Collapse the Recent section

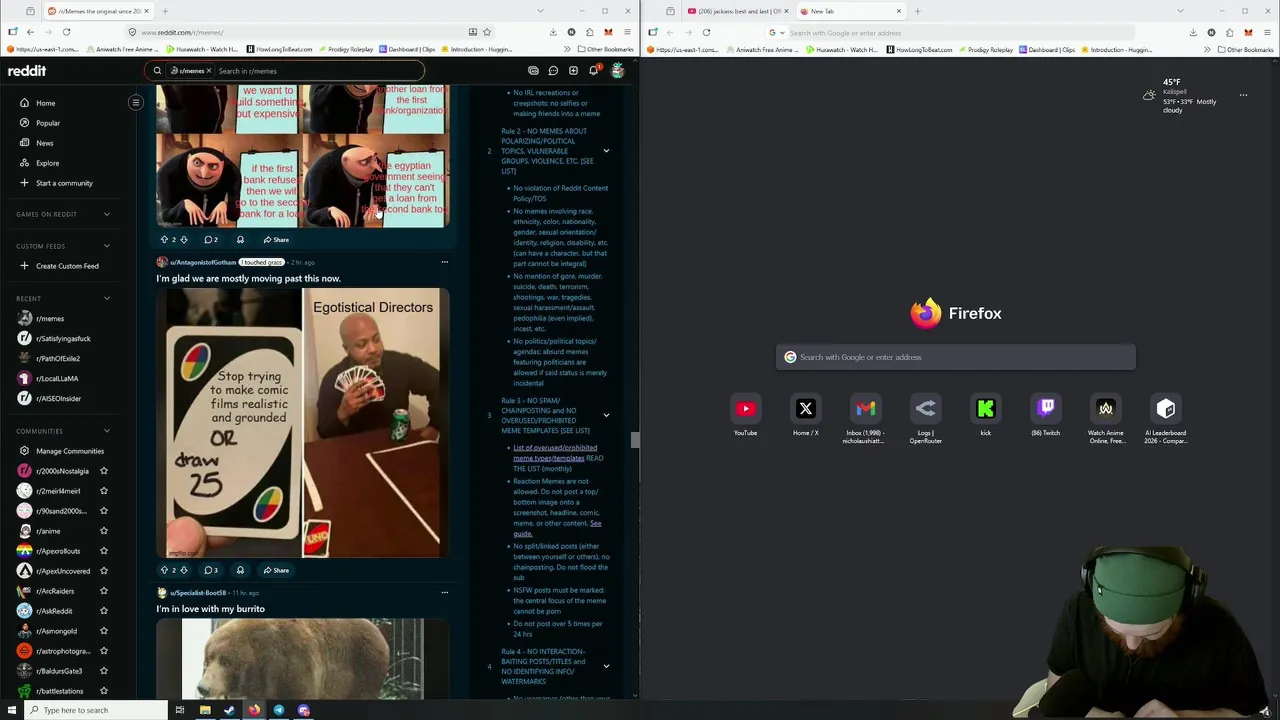pyautogui.click(x=107, y=298)
